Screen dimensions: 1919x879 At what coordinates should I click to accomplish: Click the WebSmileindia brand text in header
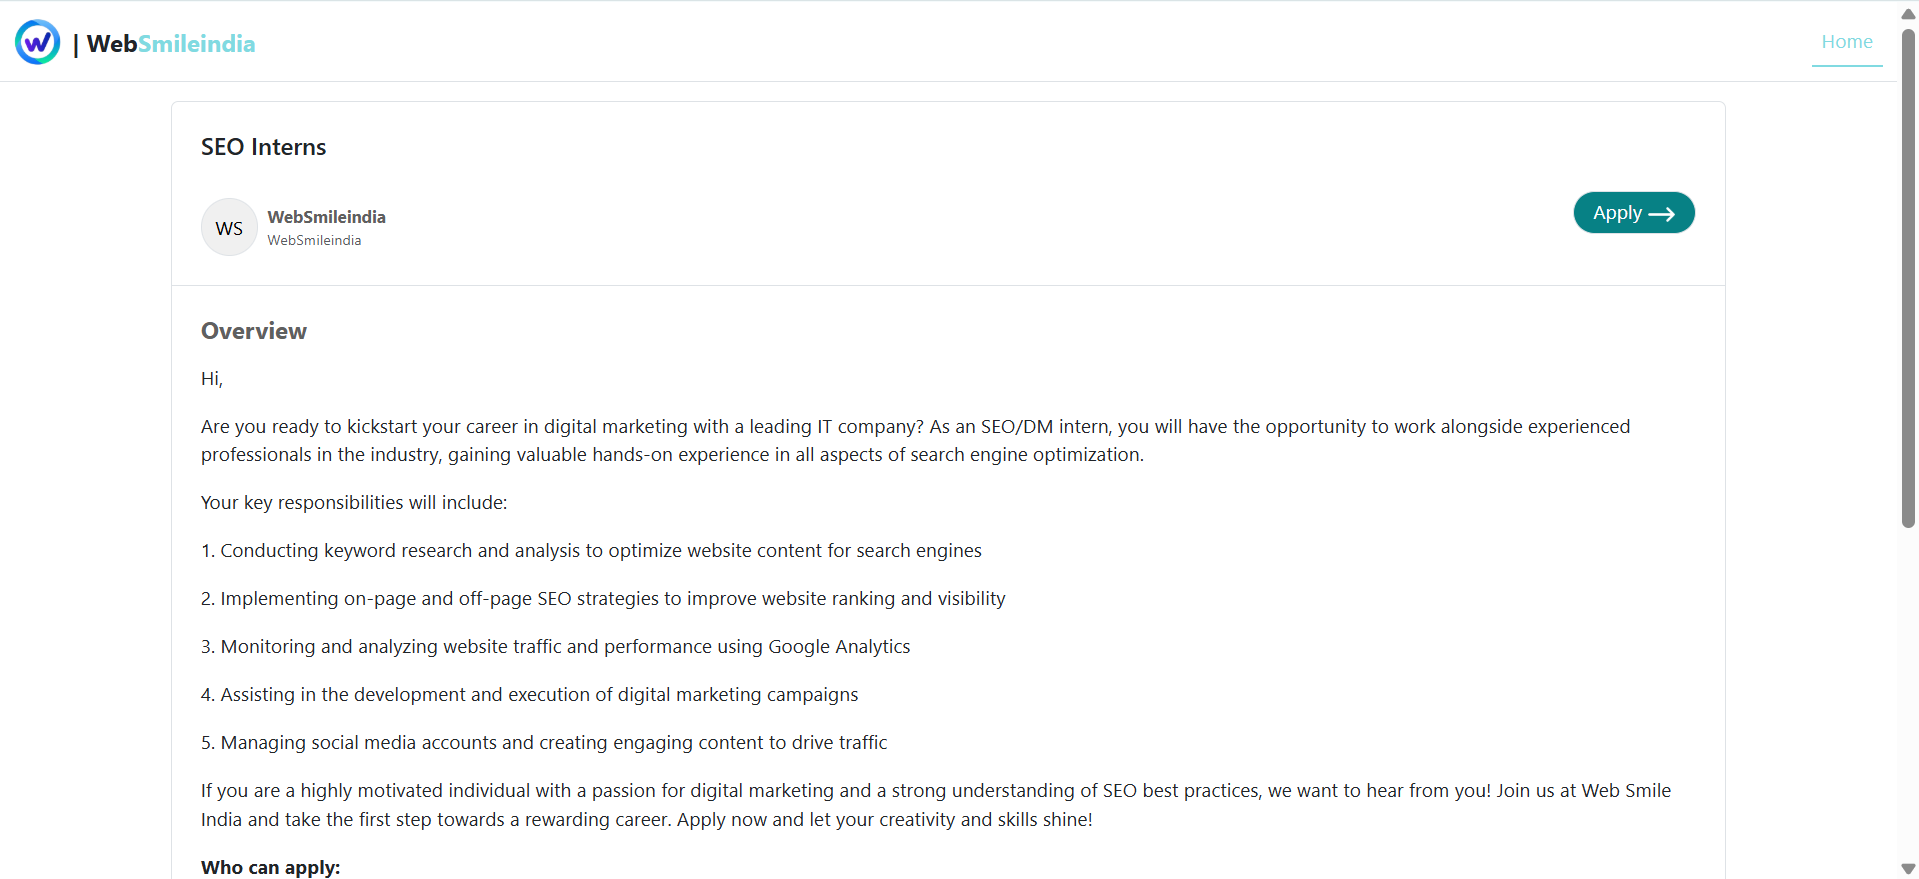point(171,44)
